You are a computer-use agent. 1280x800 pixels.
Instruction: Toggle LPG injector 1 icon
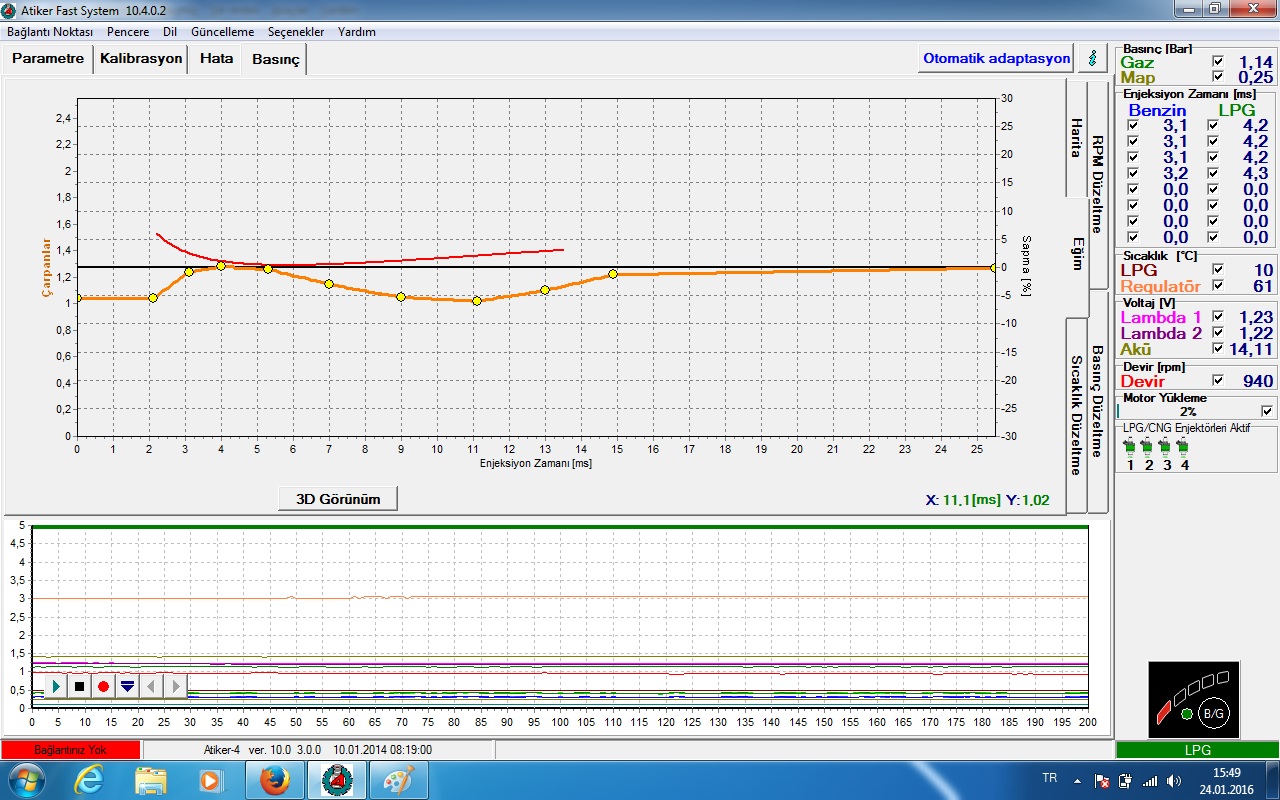click(x=1130, y=448)
